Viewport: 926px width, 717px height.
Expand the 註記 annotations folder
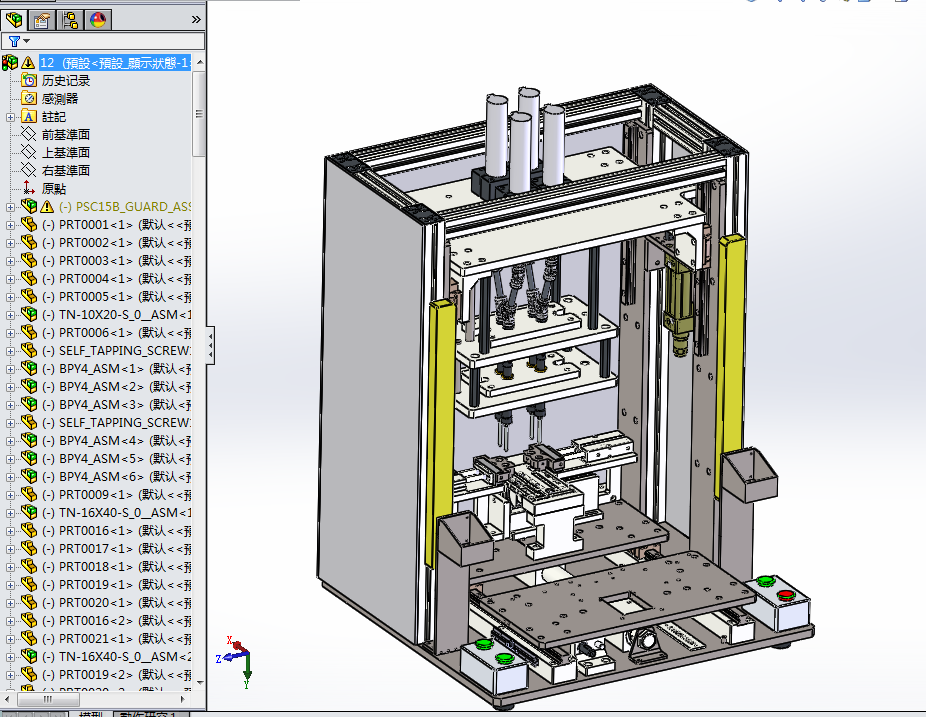pyautogui.click(x=10, y=117)
